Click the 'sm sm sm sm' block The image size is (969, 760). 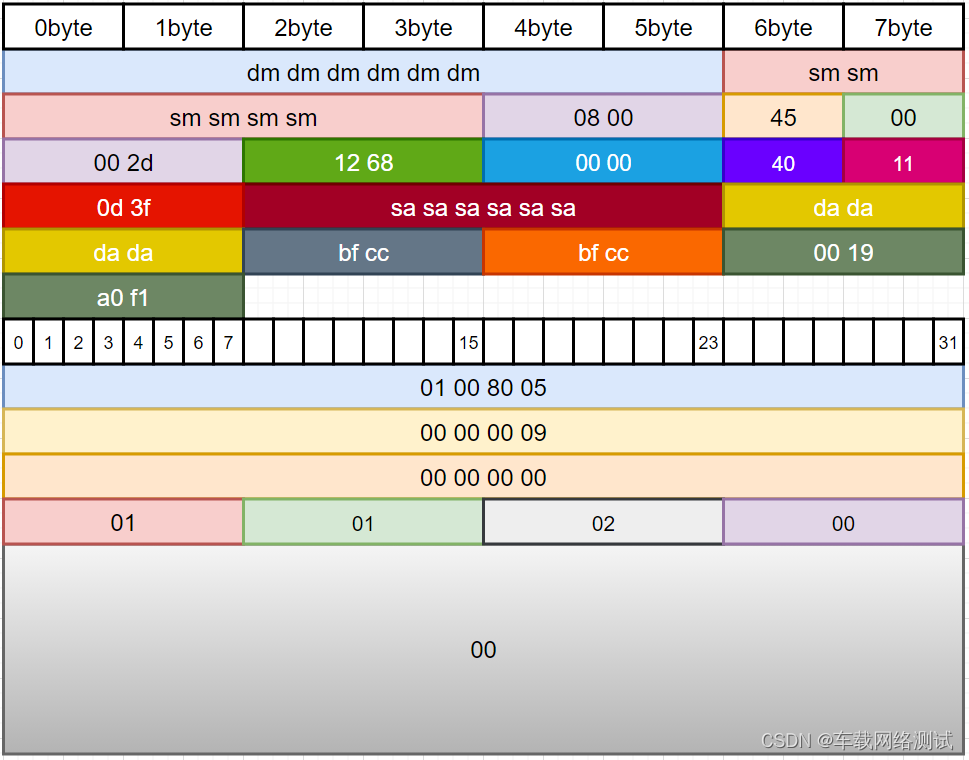tap(243, 117)
